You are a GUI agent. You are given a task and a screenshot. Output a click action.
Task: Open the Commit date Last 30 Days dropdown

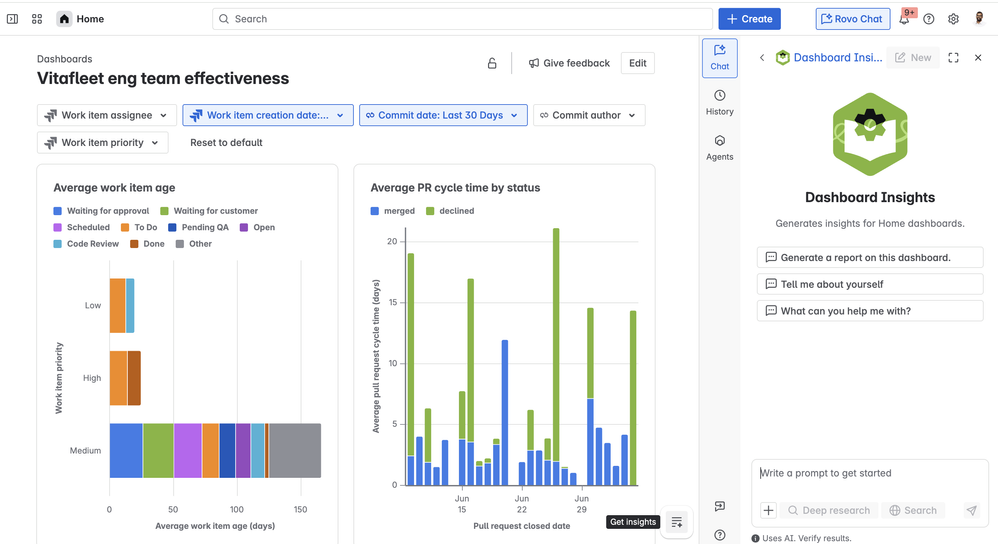443,116
